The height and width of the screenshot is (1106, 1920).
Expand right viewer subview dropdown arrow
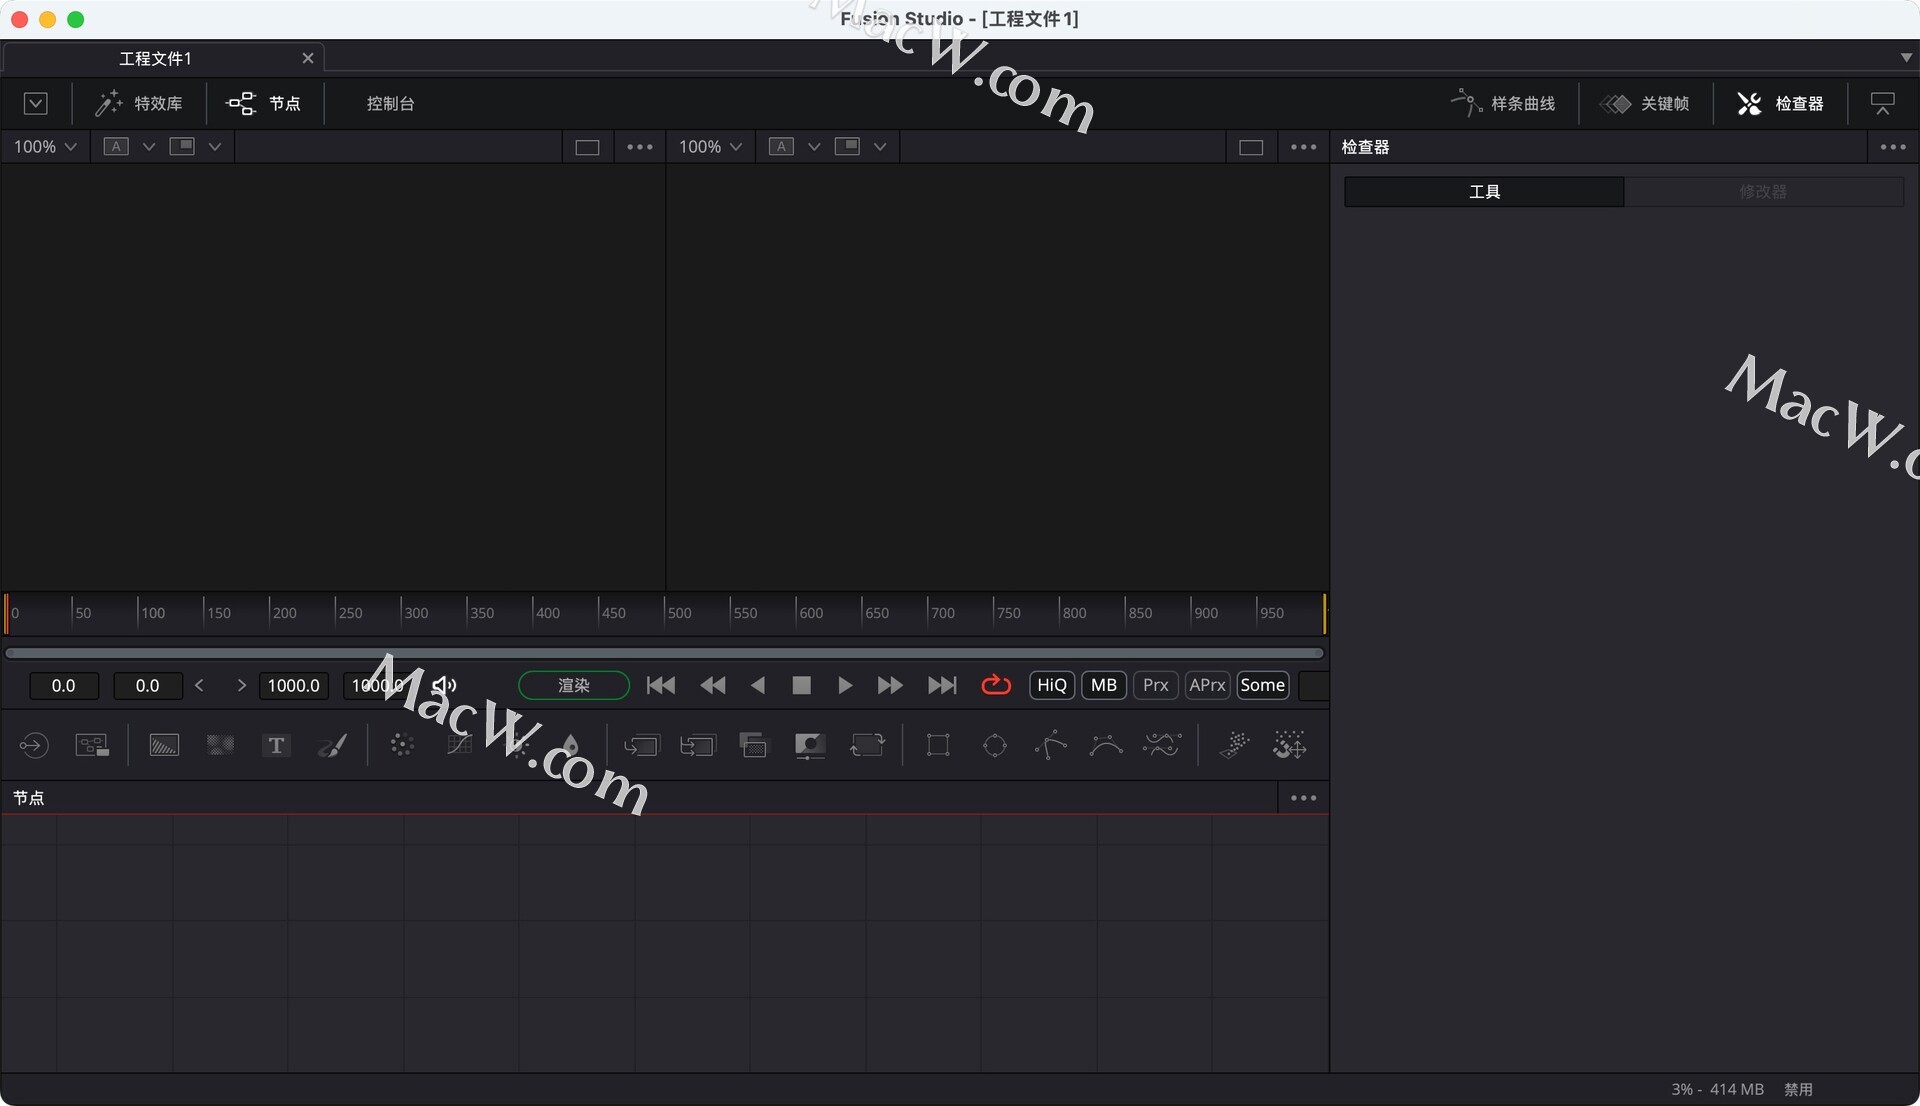(x=880, y=147)
